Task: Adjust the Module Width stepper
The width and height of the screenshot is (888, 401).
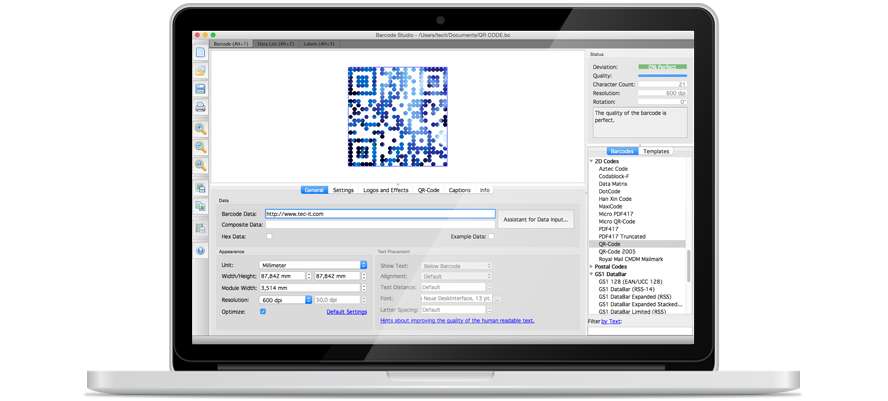Action: pyautogui.click(x=365, y=288)
